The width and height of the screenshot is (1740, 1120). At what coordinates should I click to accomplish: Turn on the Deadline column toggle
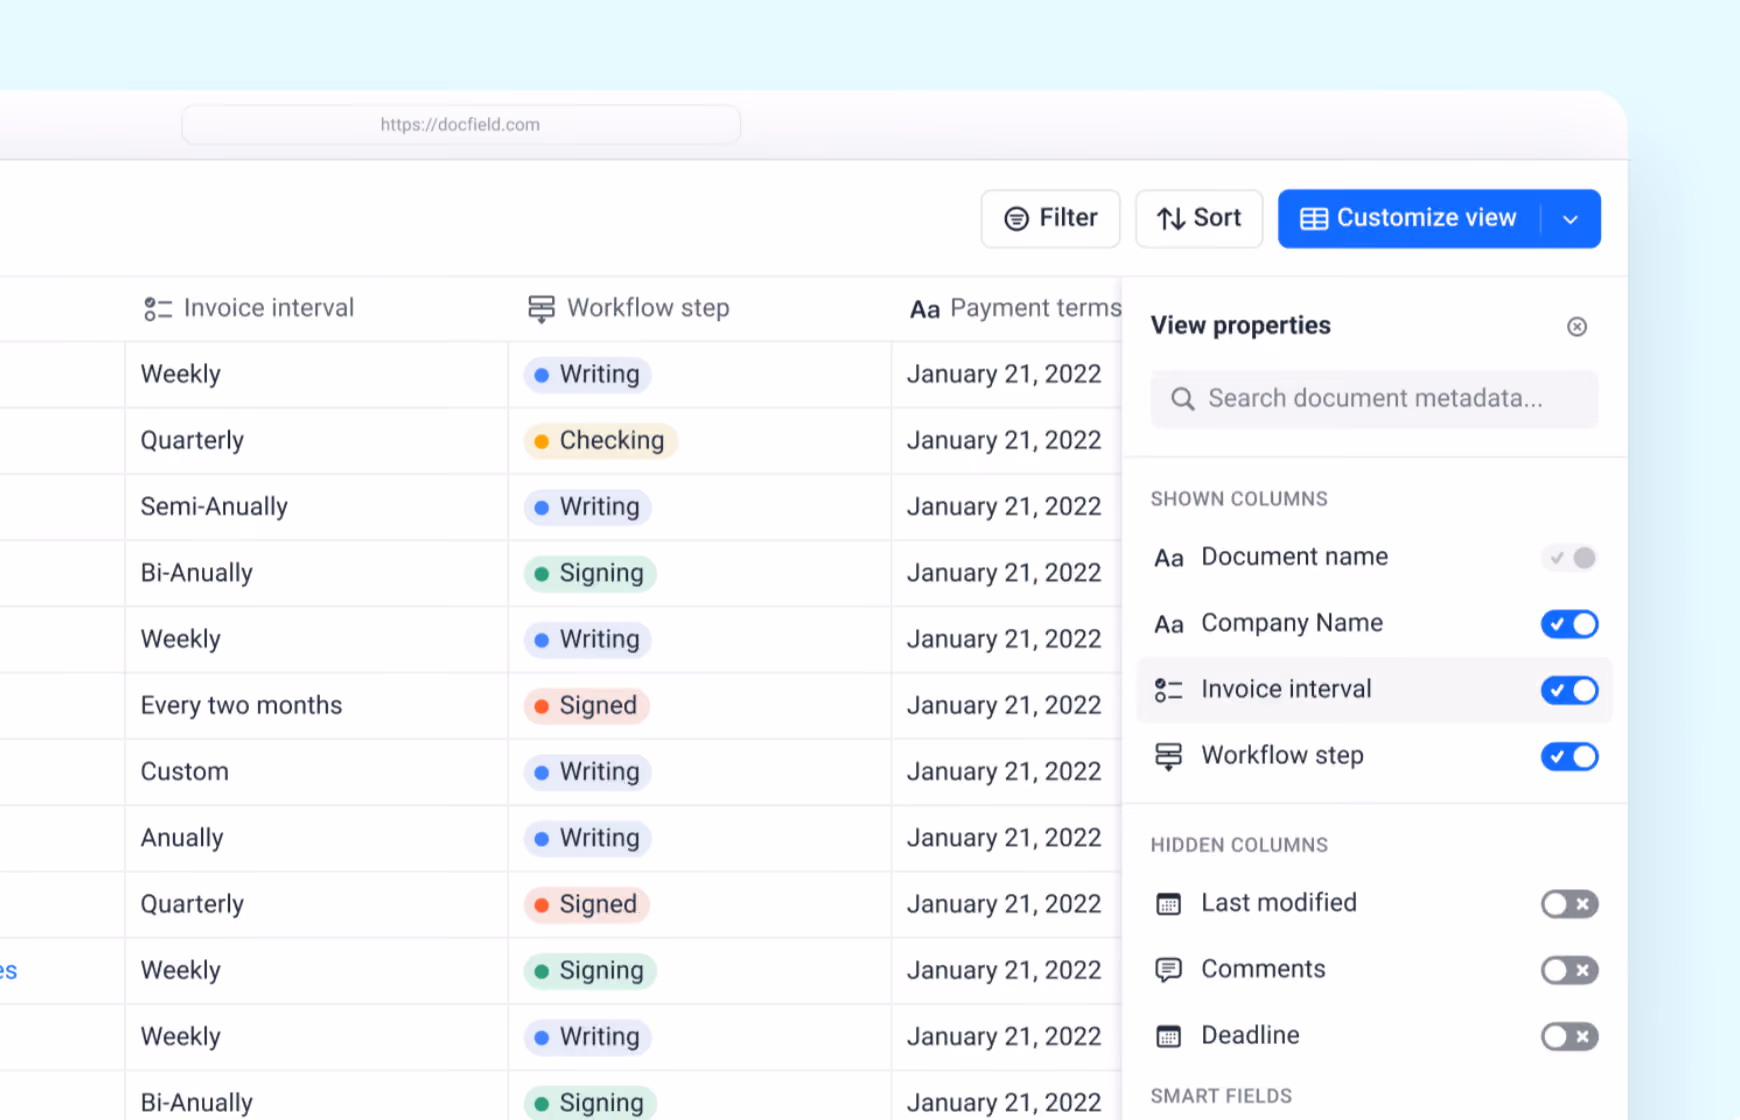click(x=1570, y=1036)
